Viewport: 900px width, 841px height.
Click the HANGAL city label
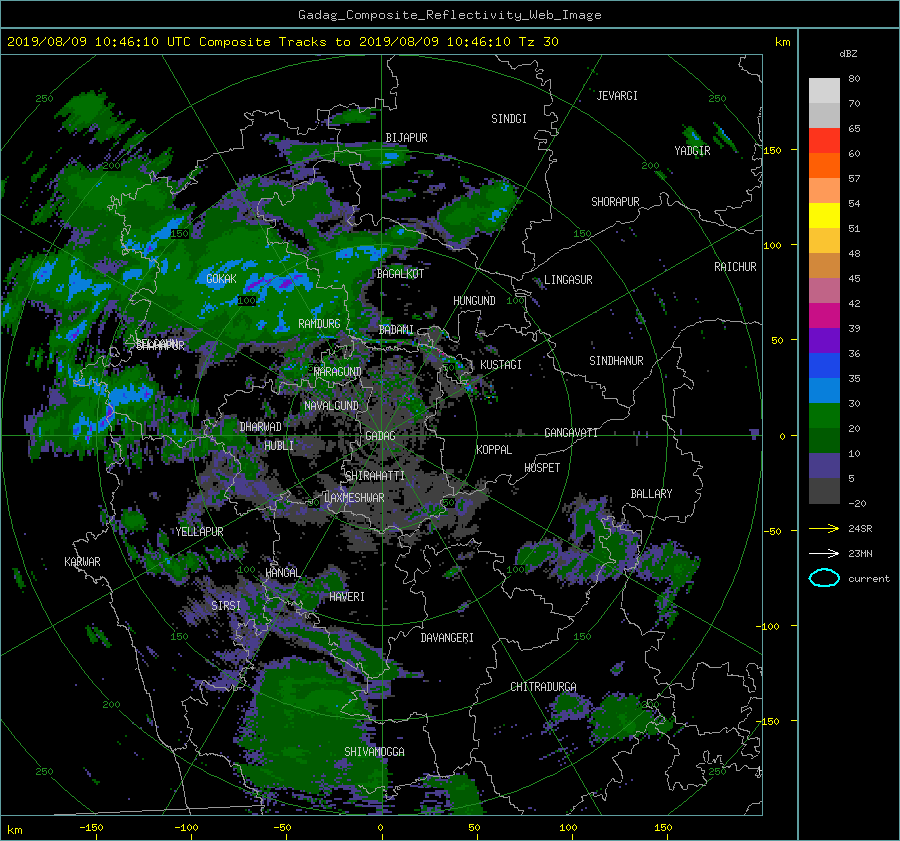pos(282,573)
